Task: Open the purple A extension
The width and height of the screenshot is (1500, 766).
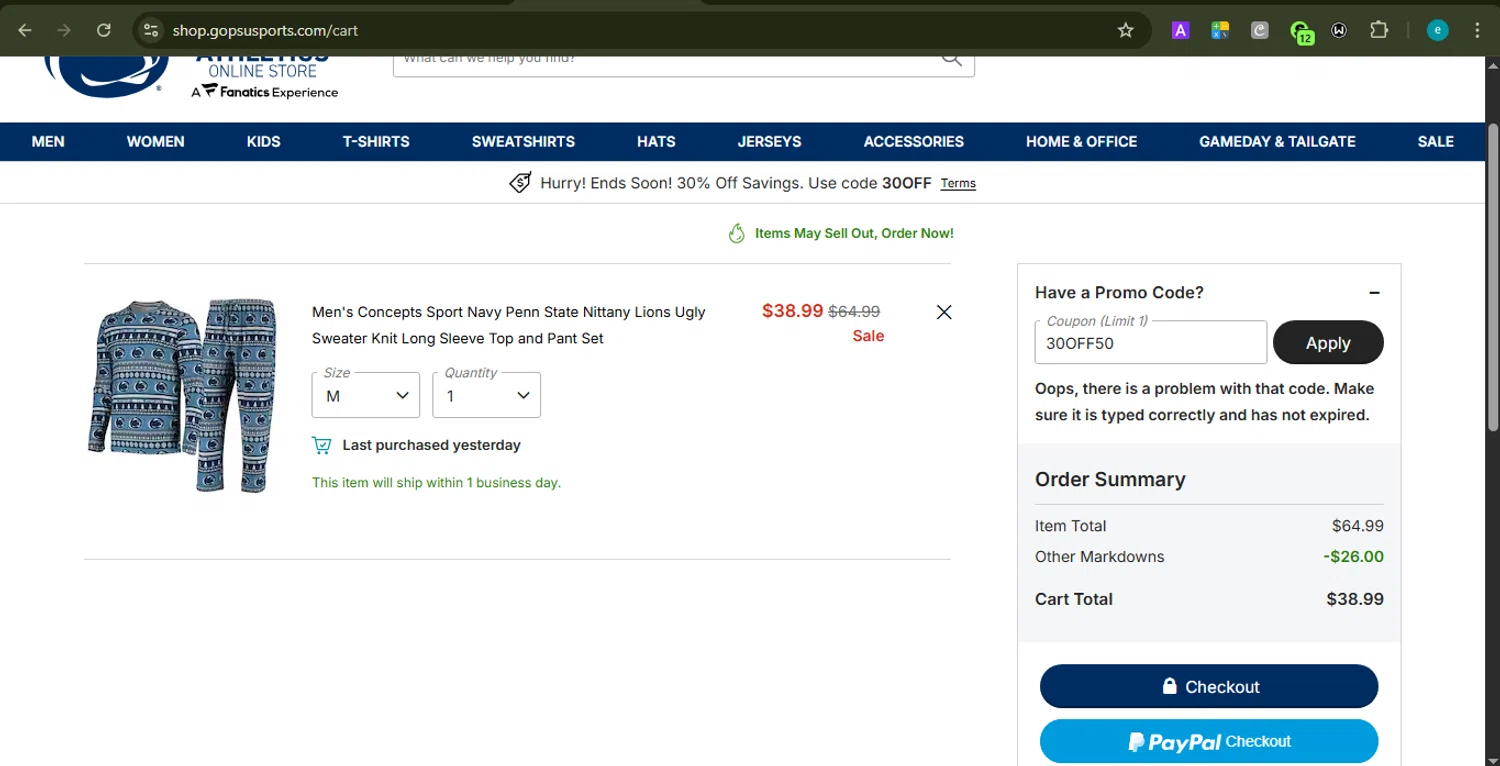Action: (x=1180, y=30)
